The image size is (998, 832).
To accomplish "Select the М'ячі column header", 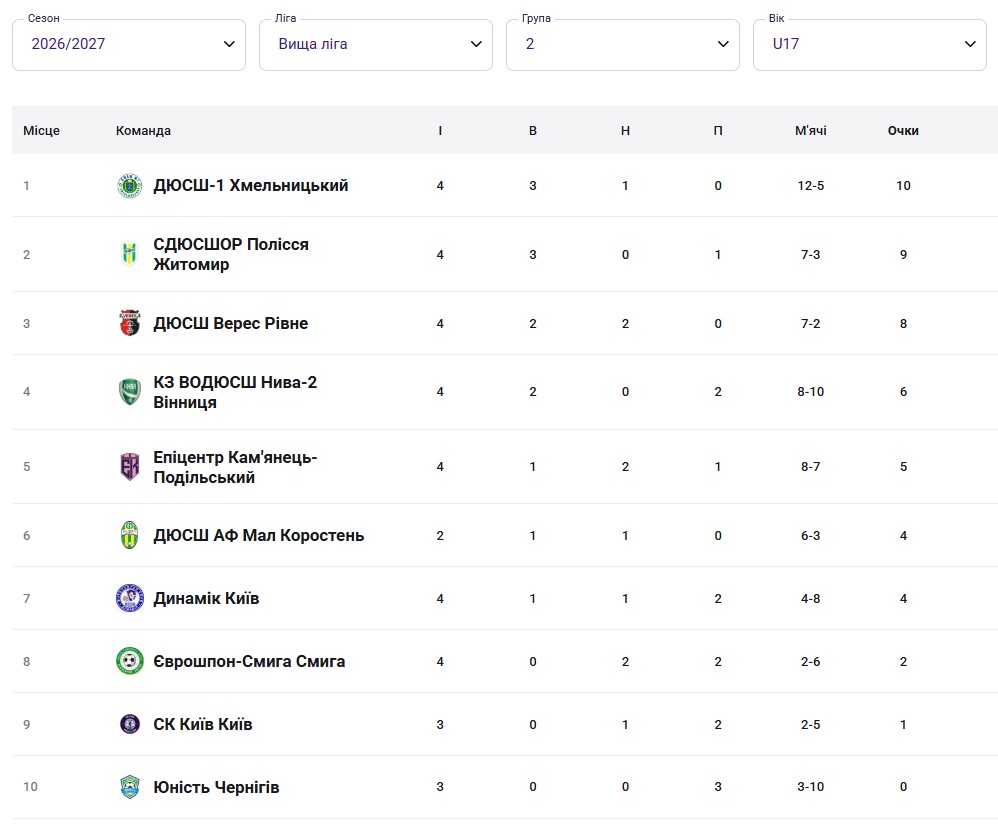I will [x=810, y=130].
